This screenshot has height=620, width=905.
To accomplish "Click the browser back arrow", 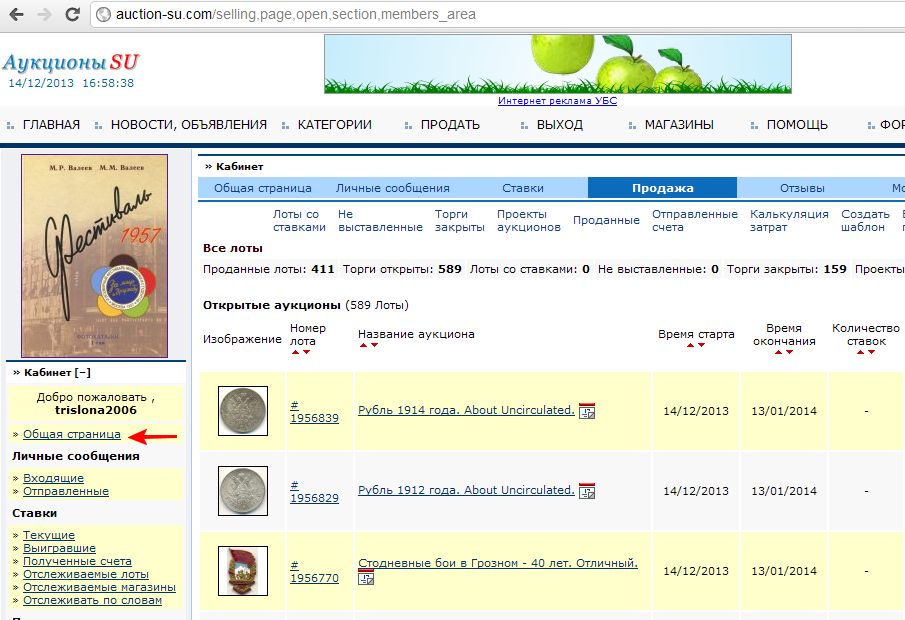I will pos(17,15).
